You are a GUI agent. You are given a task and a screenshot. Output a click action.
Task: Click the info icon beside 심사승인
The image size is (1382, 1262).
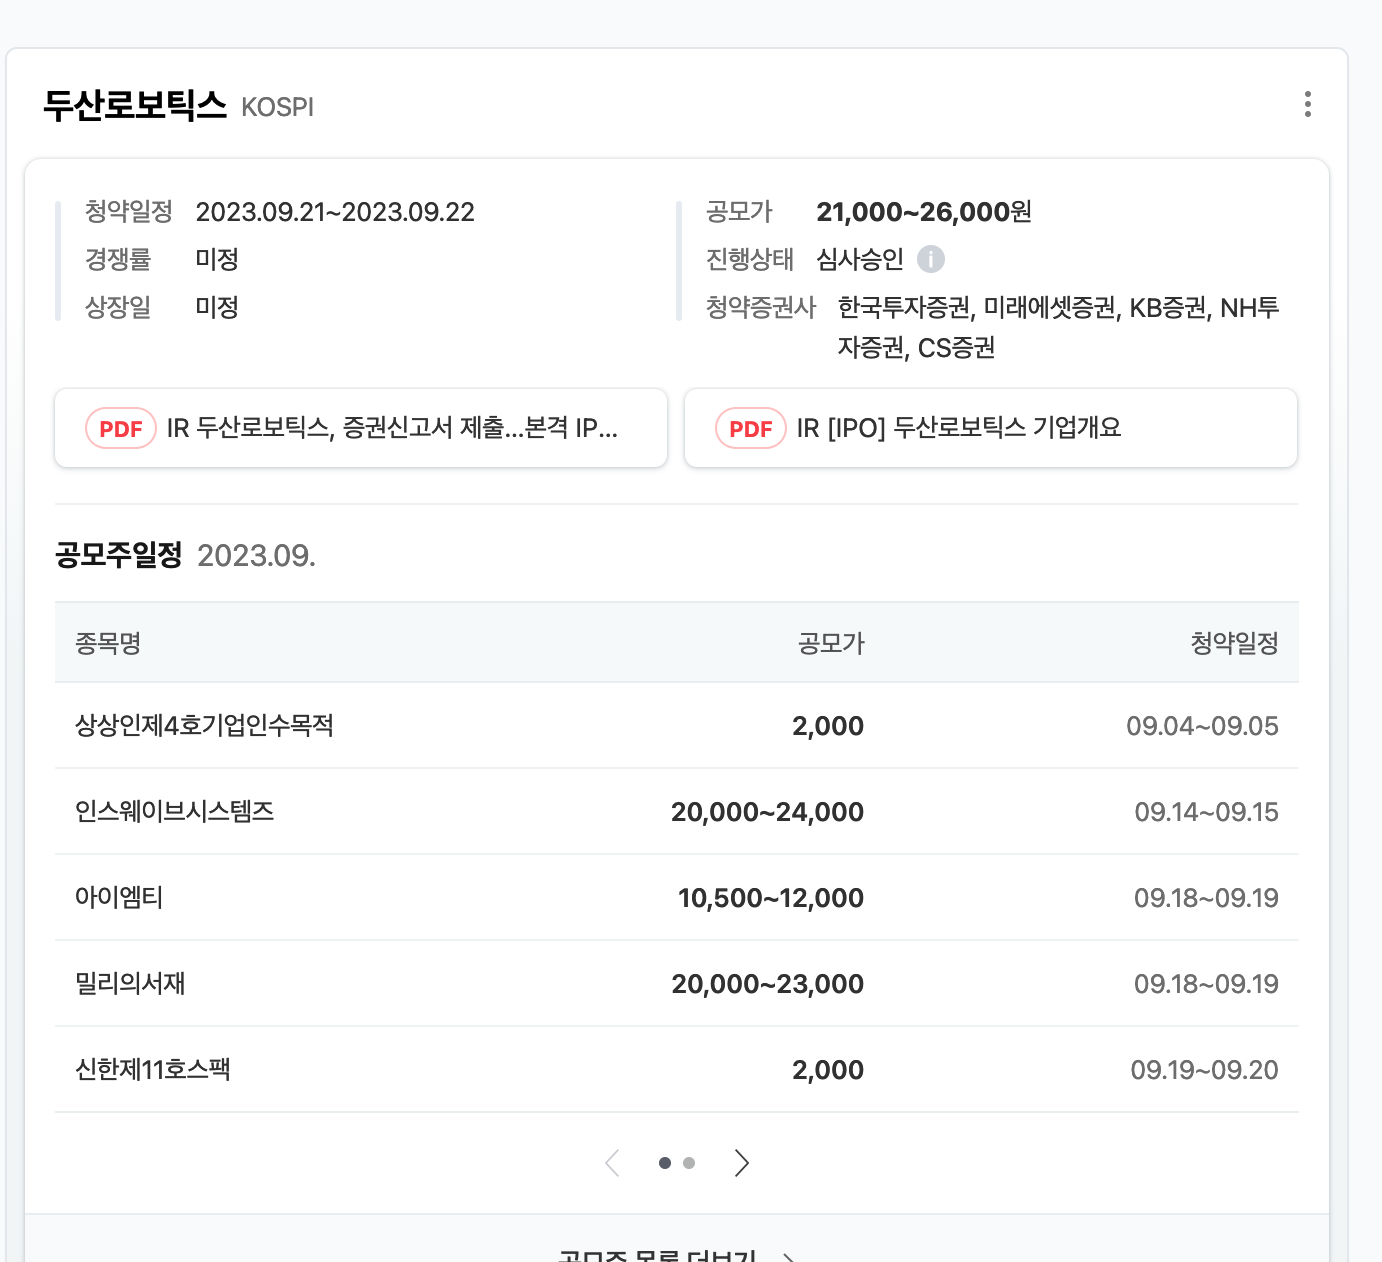(931, 259)
